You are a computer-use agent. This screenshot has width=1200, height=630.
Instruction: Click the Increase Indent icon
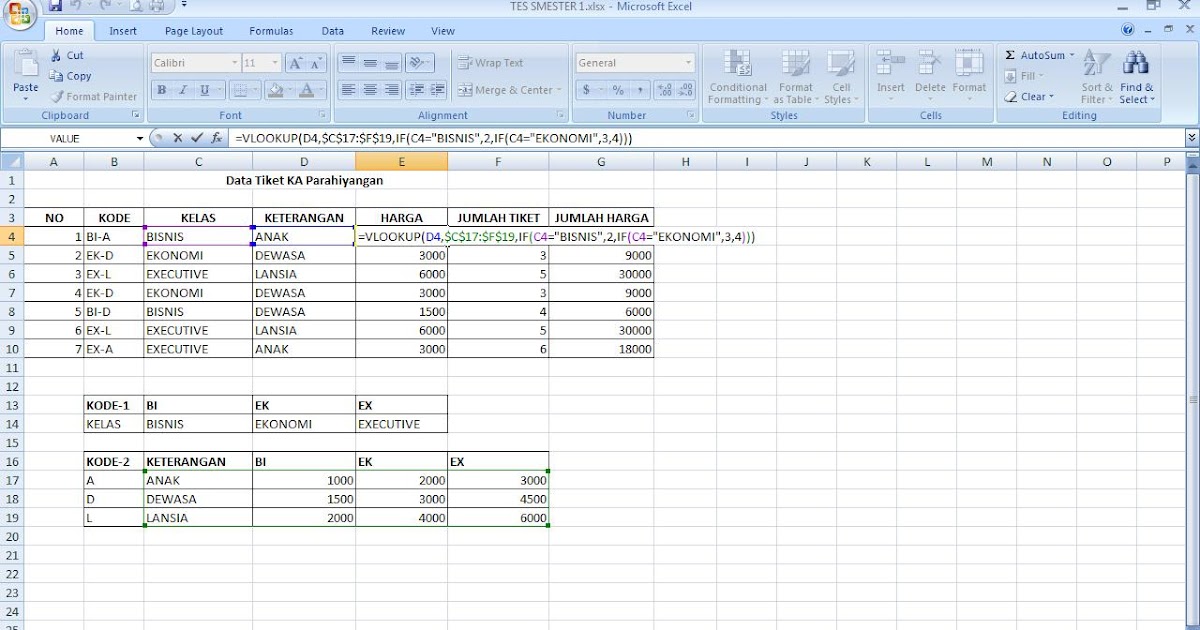tap(437, 90)
